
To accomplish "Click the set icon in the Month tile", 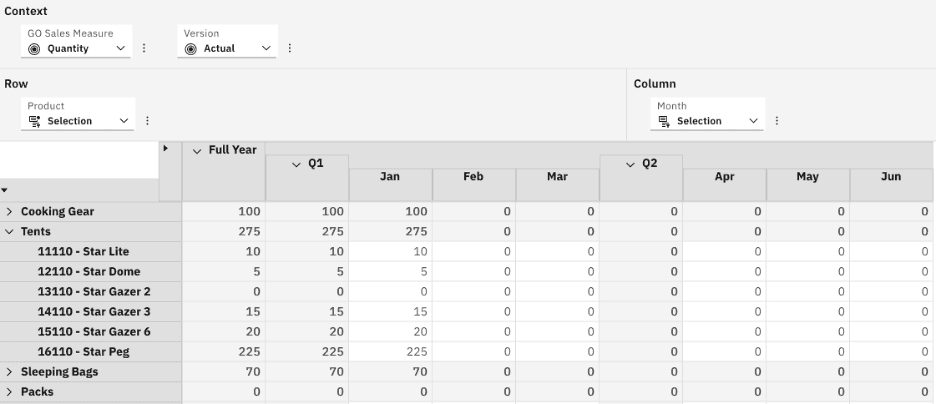I will coord(664,121).
